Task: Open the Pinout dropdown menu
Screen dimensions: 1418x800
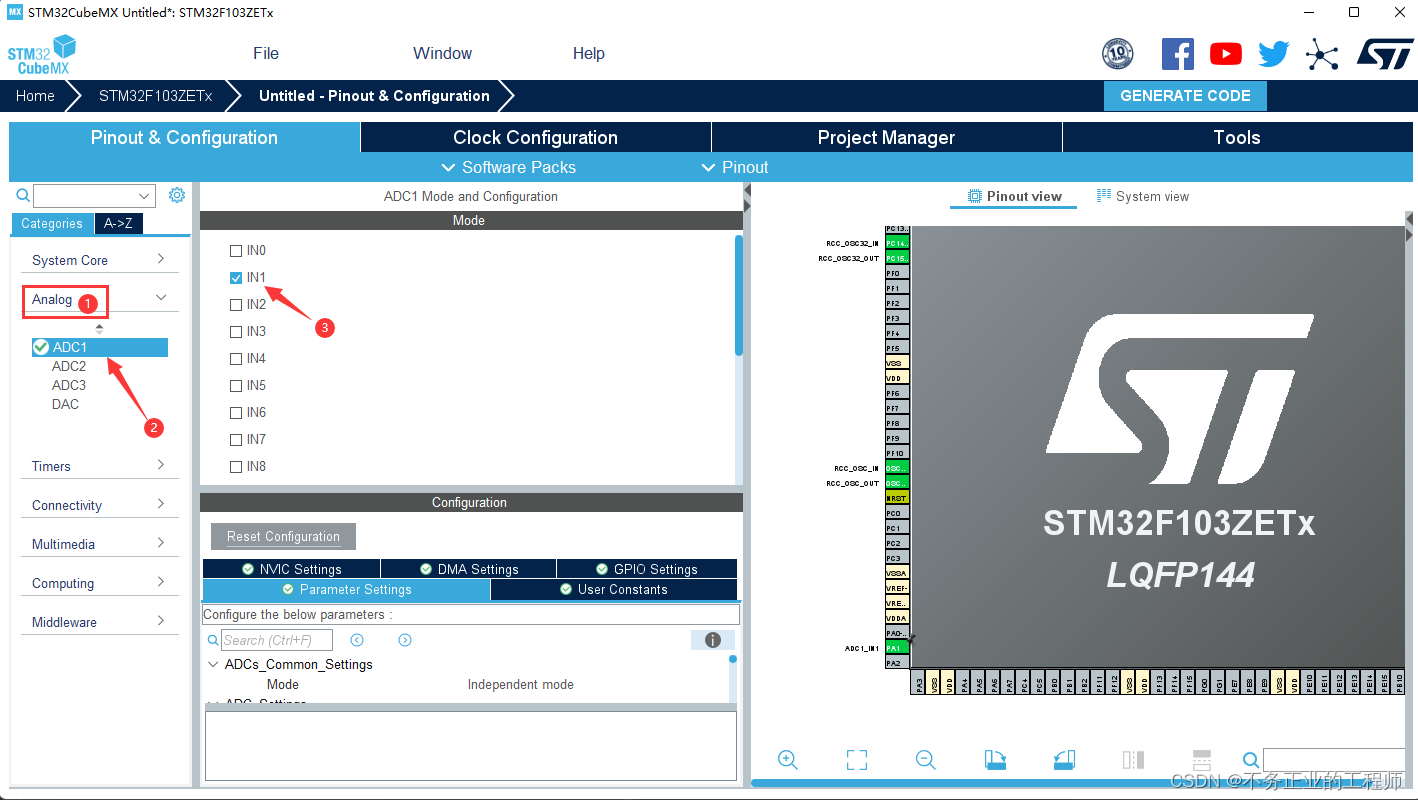Action: (x=735, y=167)
